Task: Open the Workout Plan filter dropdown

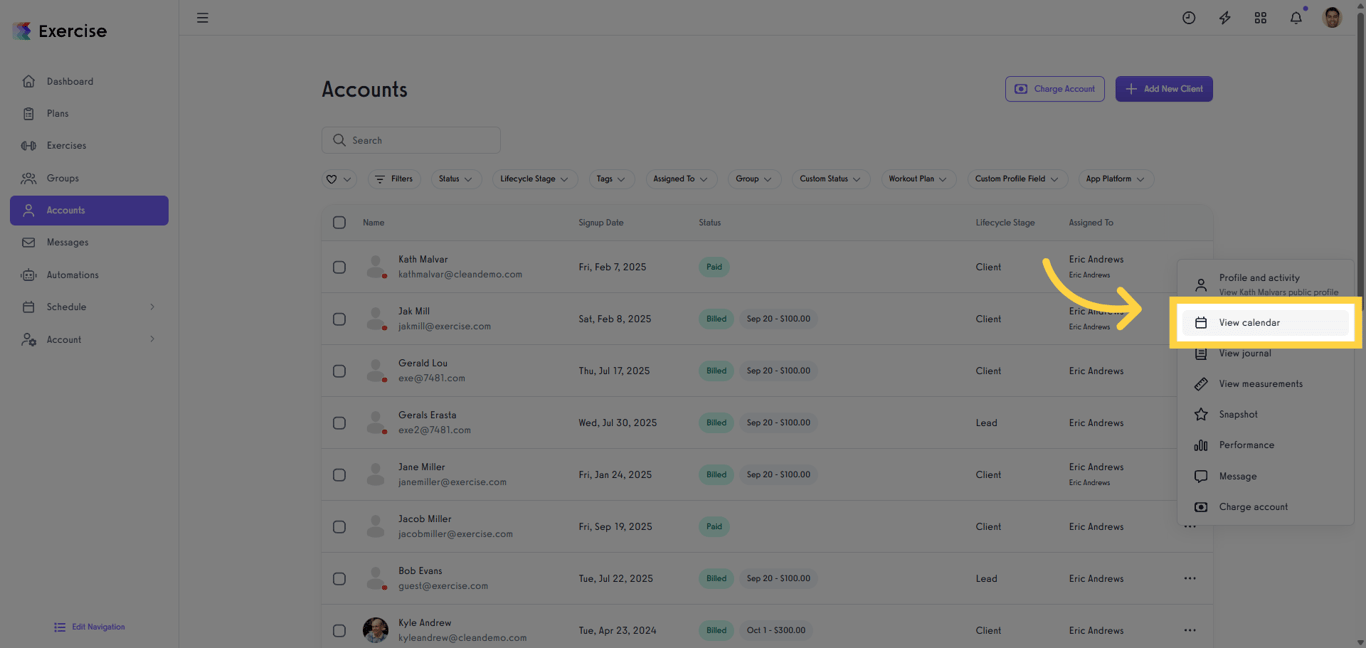Action: click(x=918, y=178)
